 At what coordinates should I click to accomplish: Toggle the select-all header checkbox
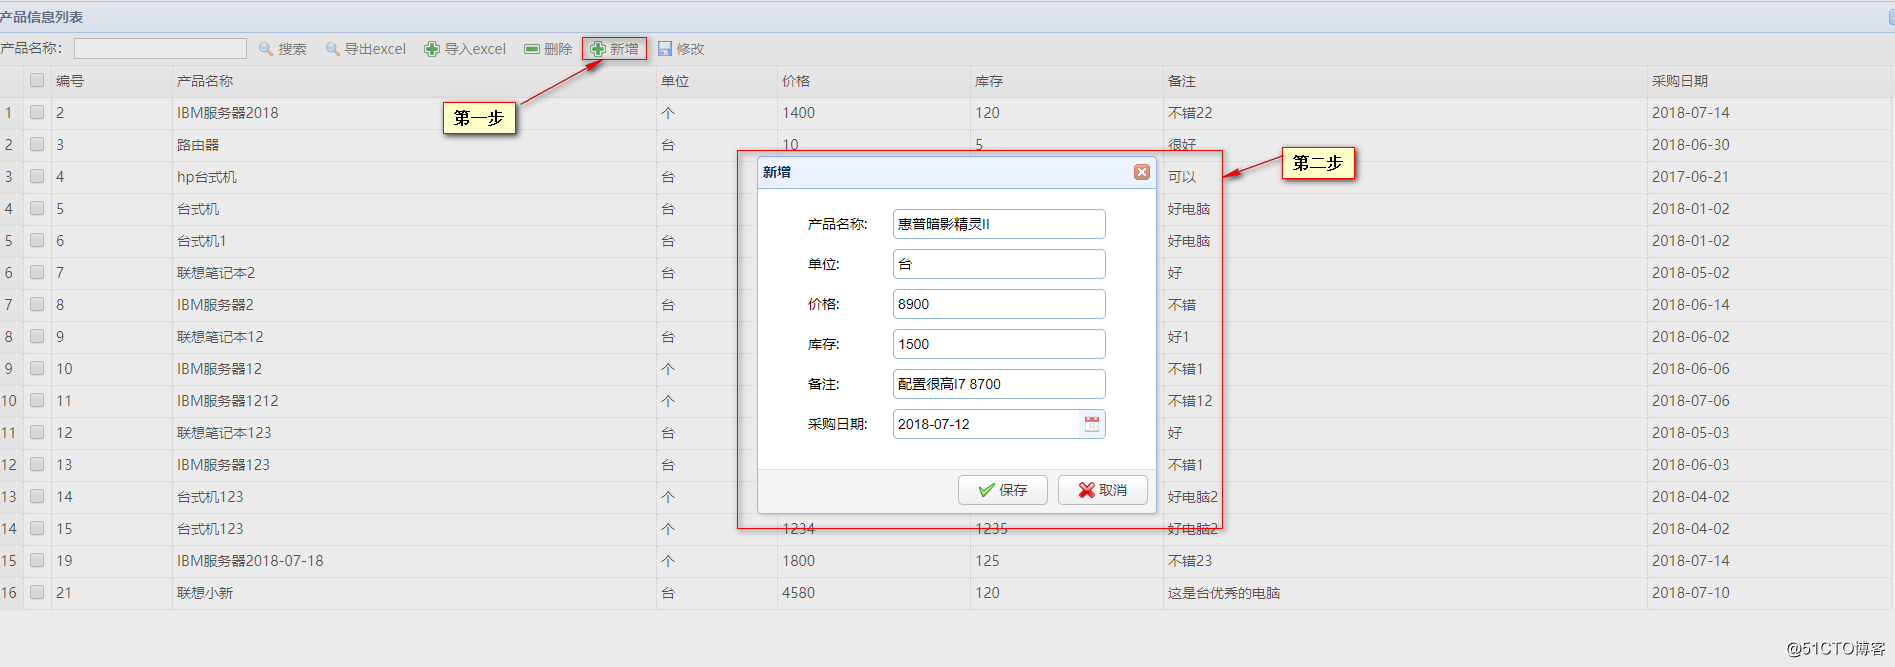37,81
